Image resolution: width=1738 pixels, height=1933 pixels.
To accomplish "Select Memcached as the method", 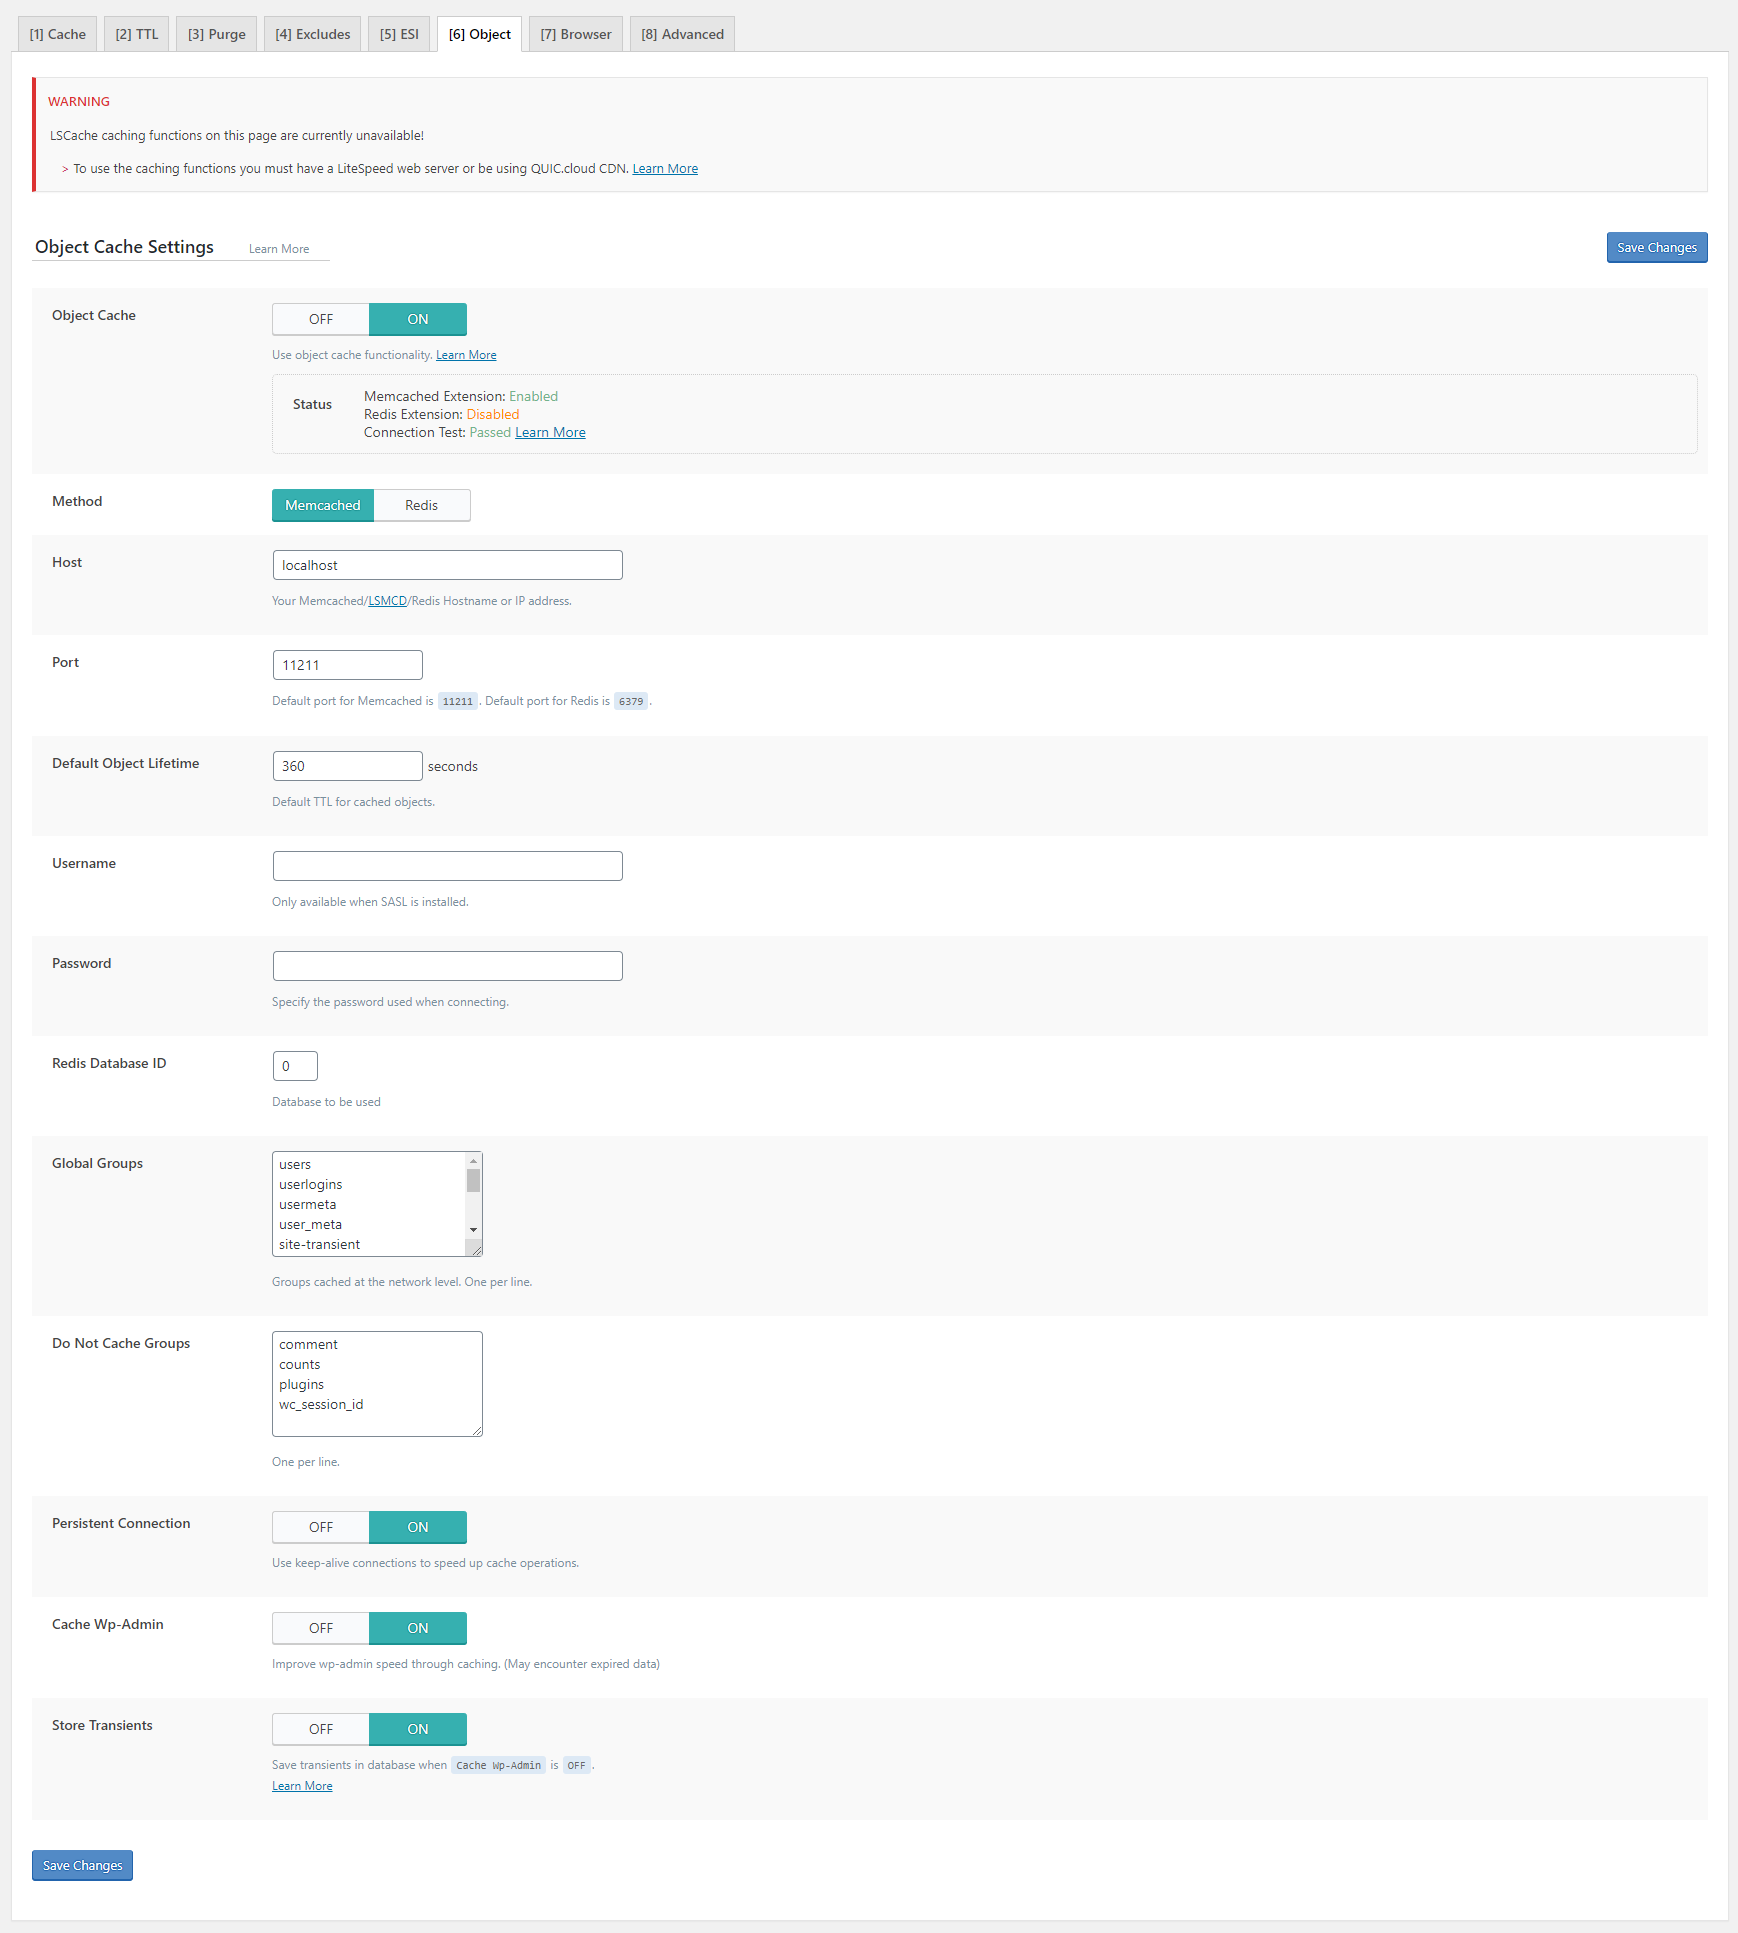I will (x=323, y=505).
